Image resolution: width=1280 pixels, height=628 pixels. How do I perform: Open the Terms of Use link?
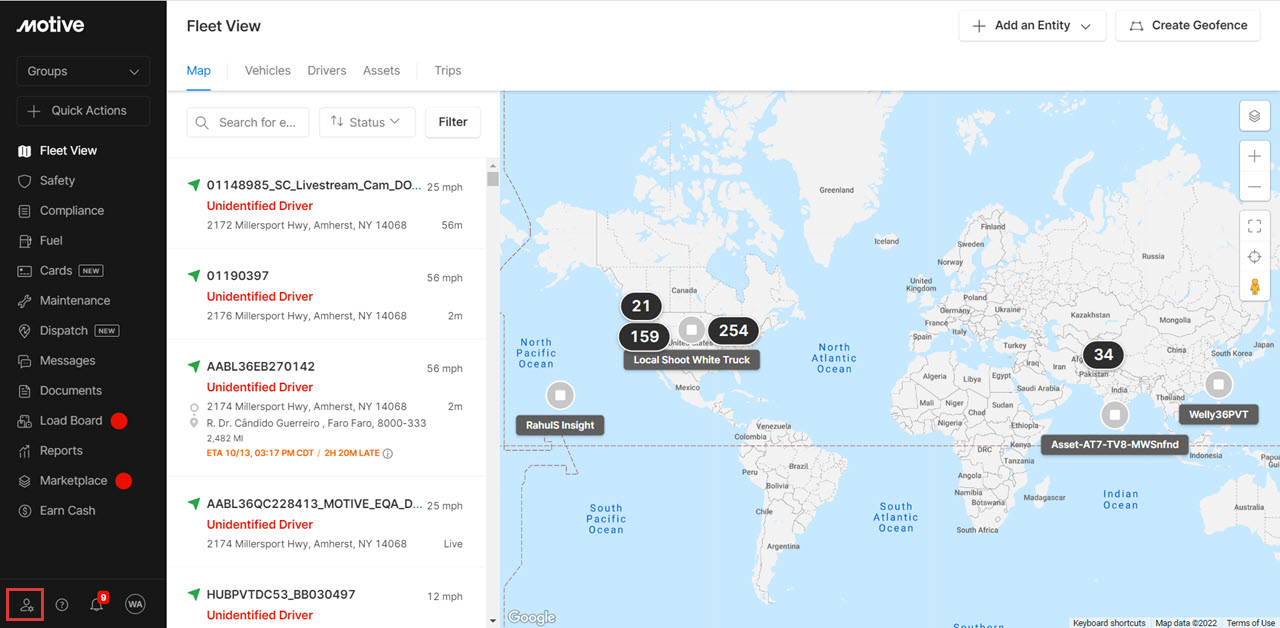click(1251, 623)
